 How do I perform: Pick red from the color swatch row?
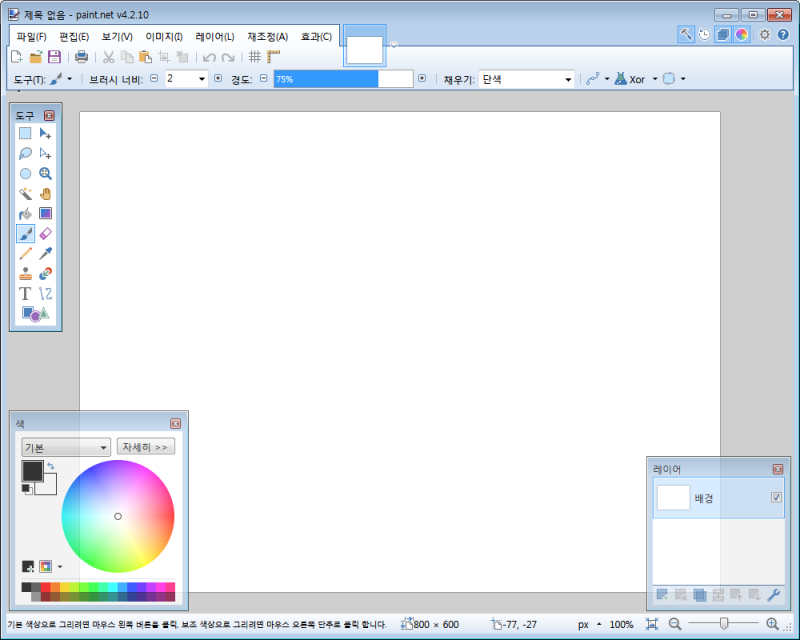pyautogui.click(x=46, y=587)
